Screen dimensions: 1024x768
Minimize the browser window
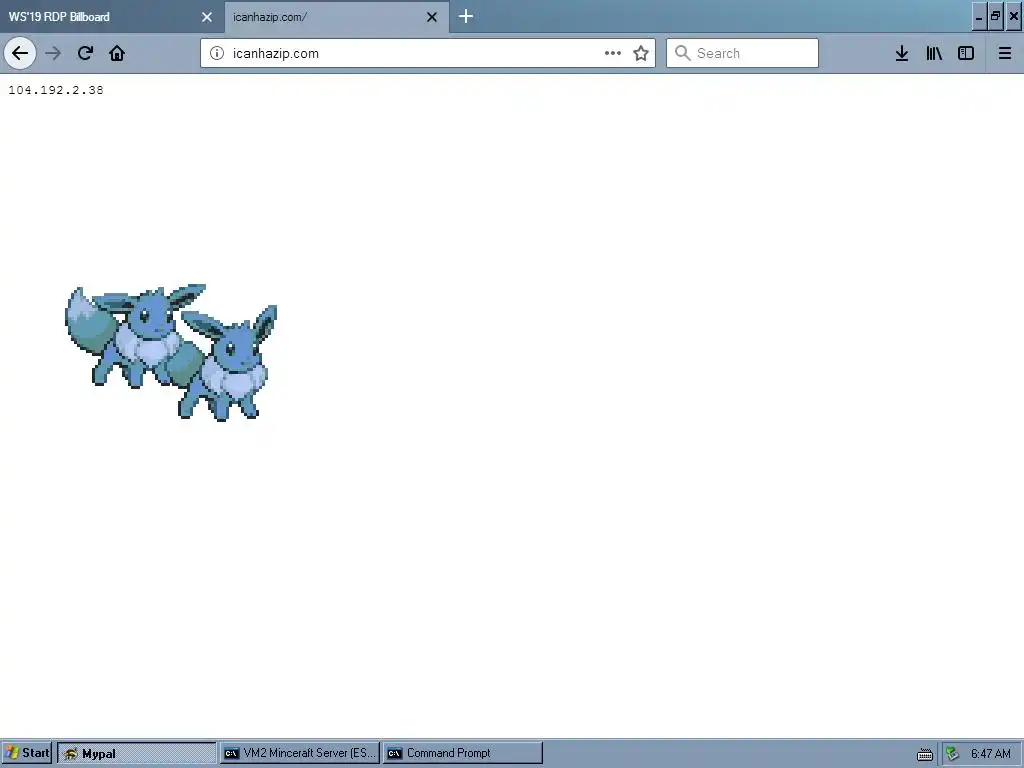tap(979, 17)
